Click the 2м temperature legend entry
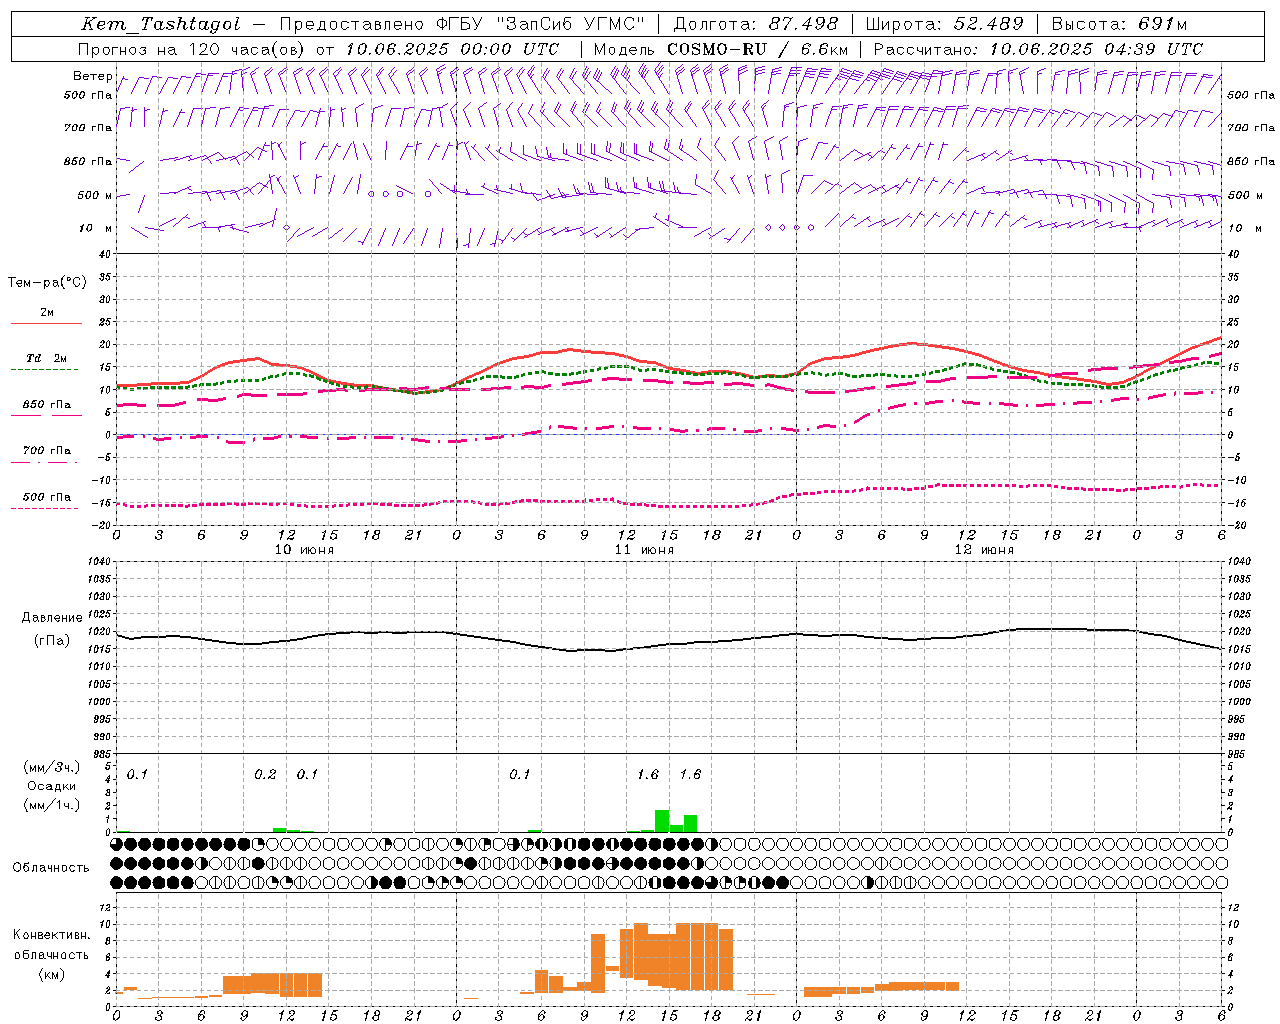The width and height of the screenshot is (1280, 1024). pyautogui.click(x=47, y=312)
